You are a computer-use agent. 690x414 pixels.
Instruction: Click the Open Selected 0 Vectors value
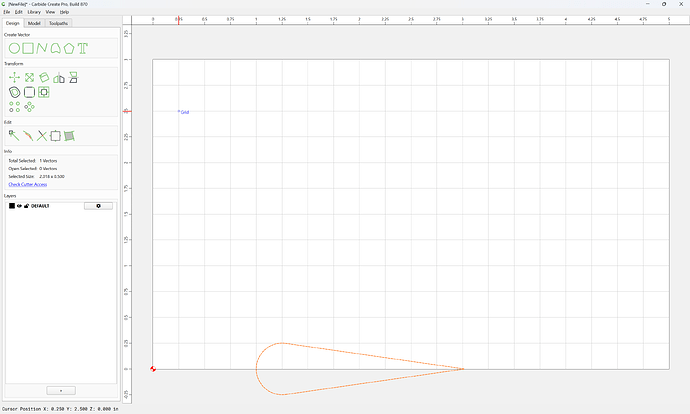tap(48, 169)
